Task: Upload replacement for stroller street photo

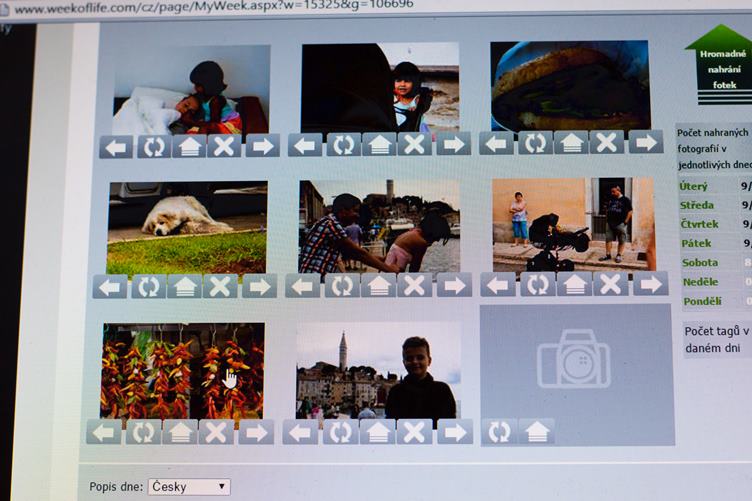Action: pyautogui.click(x=575, y=284)
